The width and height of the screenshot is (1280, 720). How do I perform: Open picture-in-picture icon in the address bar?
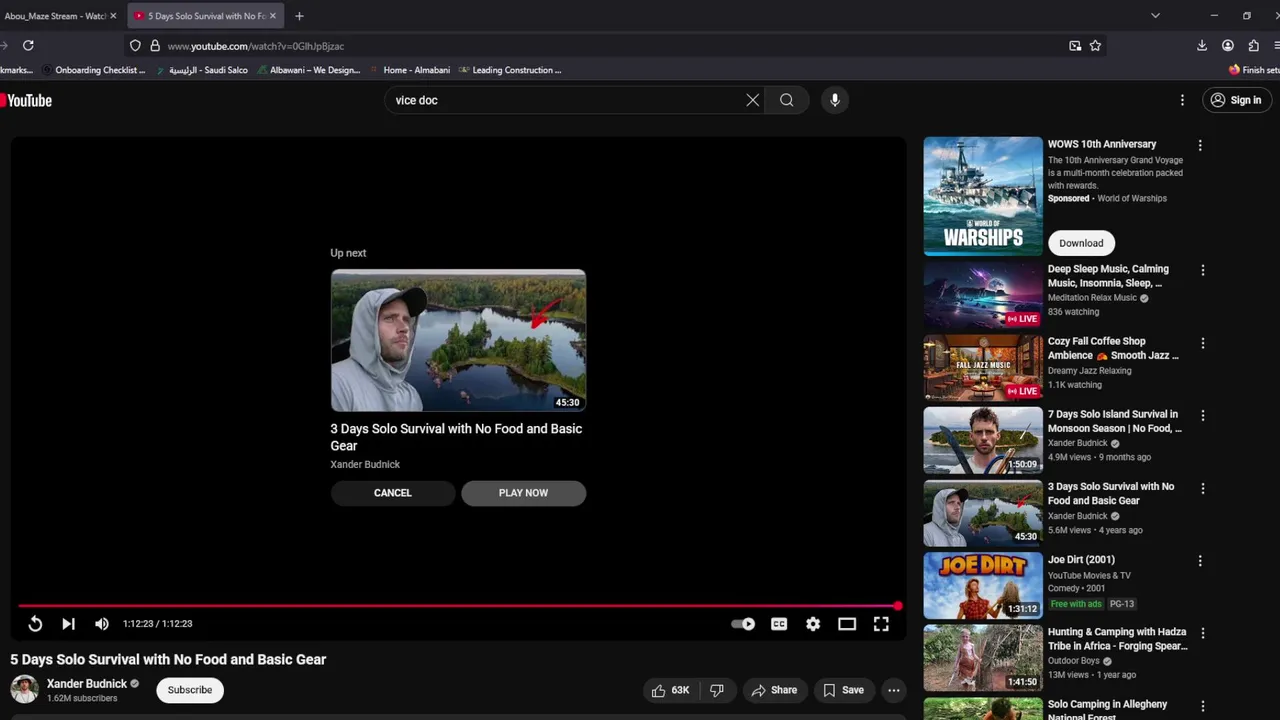1075,45
